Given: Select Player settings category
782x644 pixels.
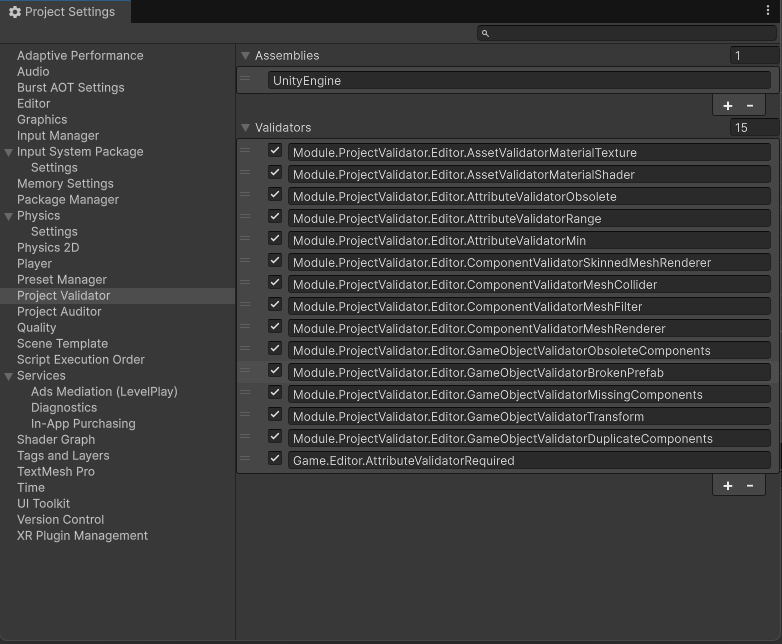Looking at the screenshot, I should tap(34, 264).
